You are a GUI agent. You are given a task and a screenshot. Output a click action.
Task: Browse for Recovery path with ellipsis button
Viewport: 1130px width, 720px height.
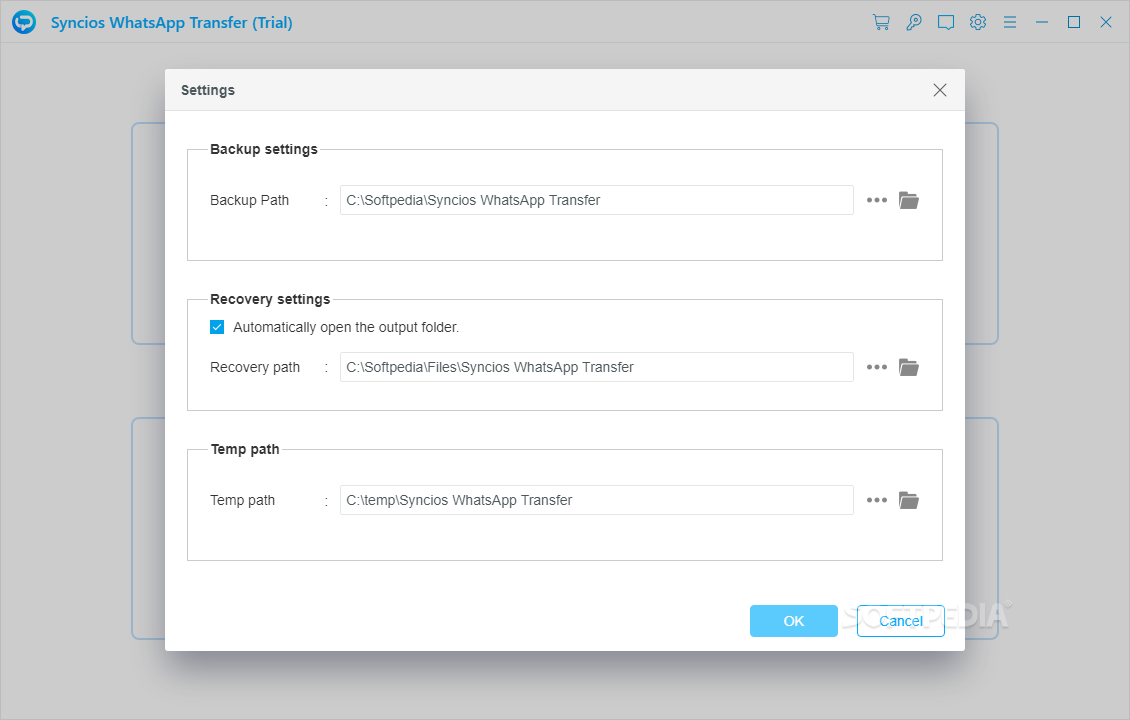click(x=876, y=368)
